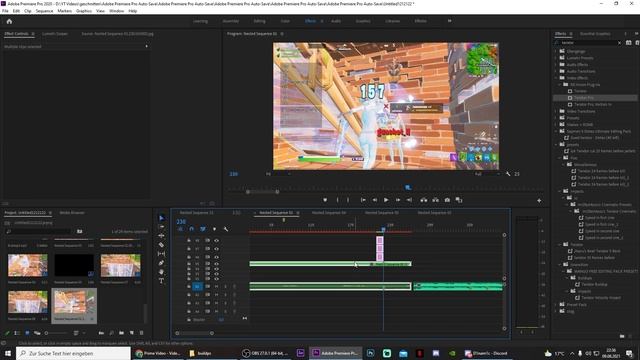Play the sequence in program monitor
Image resolution: width=640 pixels, height=360 pixels.
tap(386, 200)
